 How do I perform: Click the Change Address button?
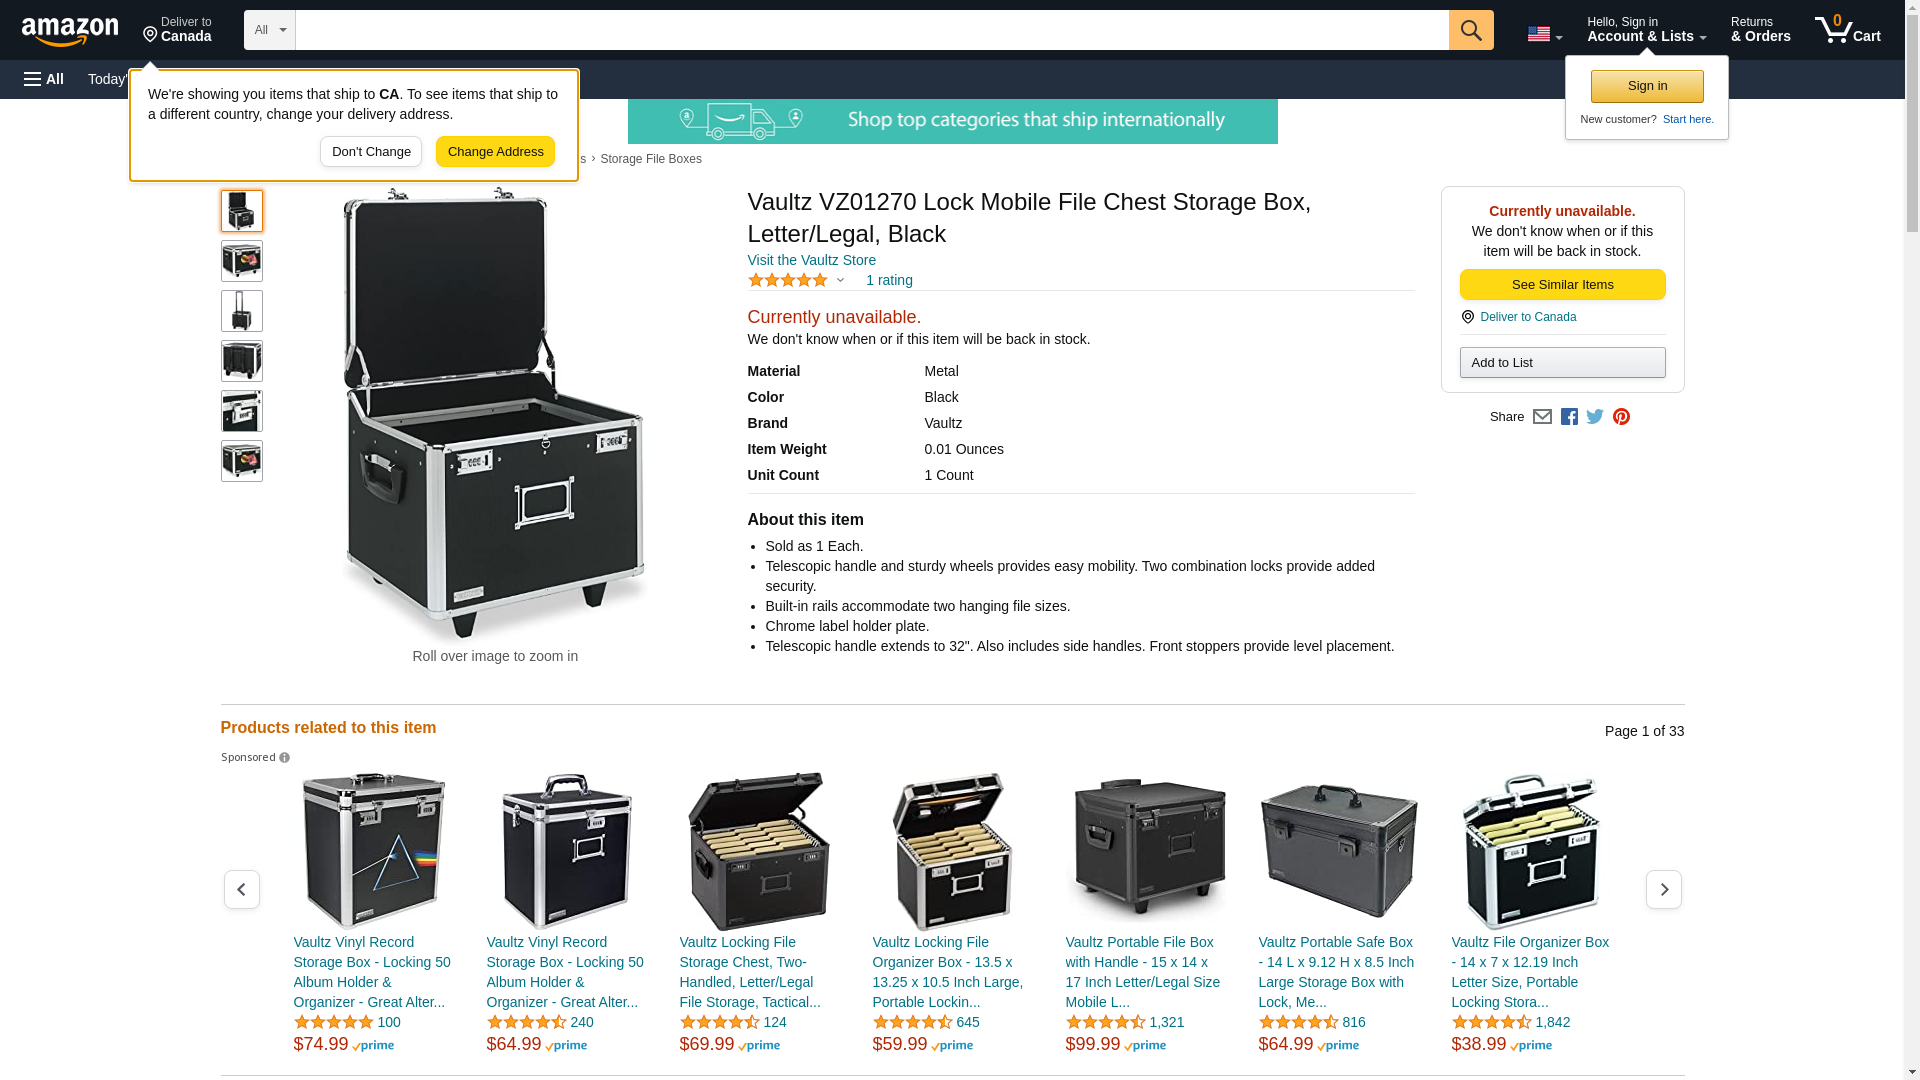(x=495, y=152)
